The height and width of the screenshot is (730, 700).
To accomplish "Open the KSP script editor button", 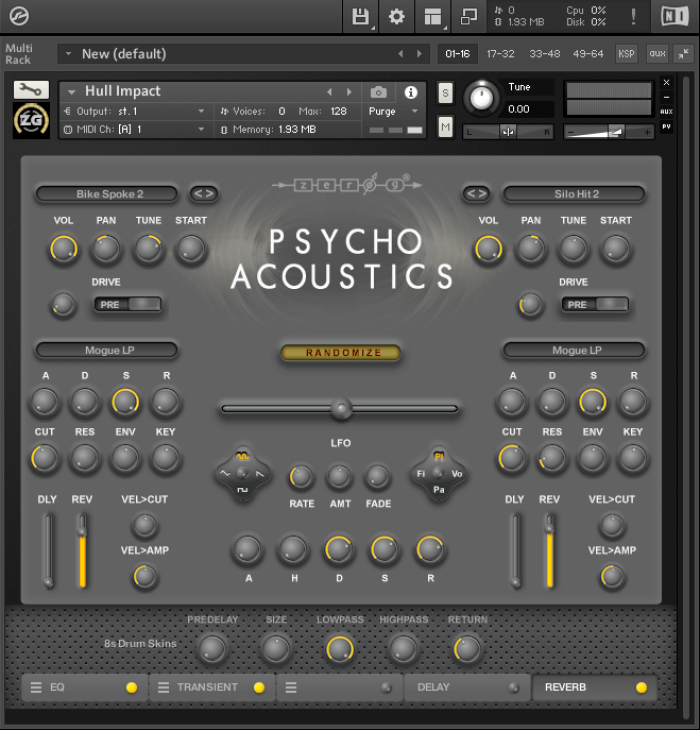I will click(x=626, y=54).
